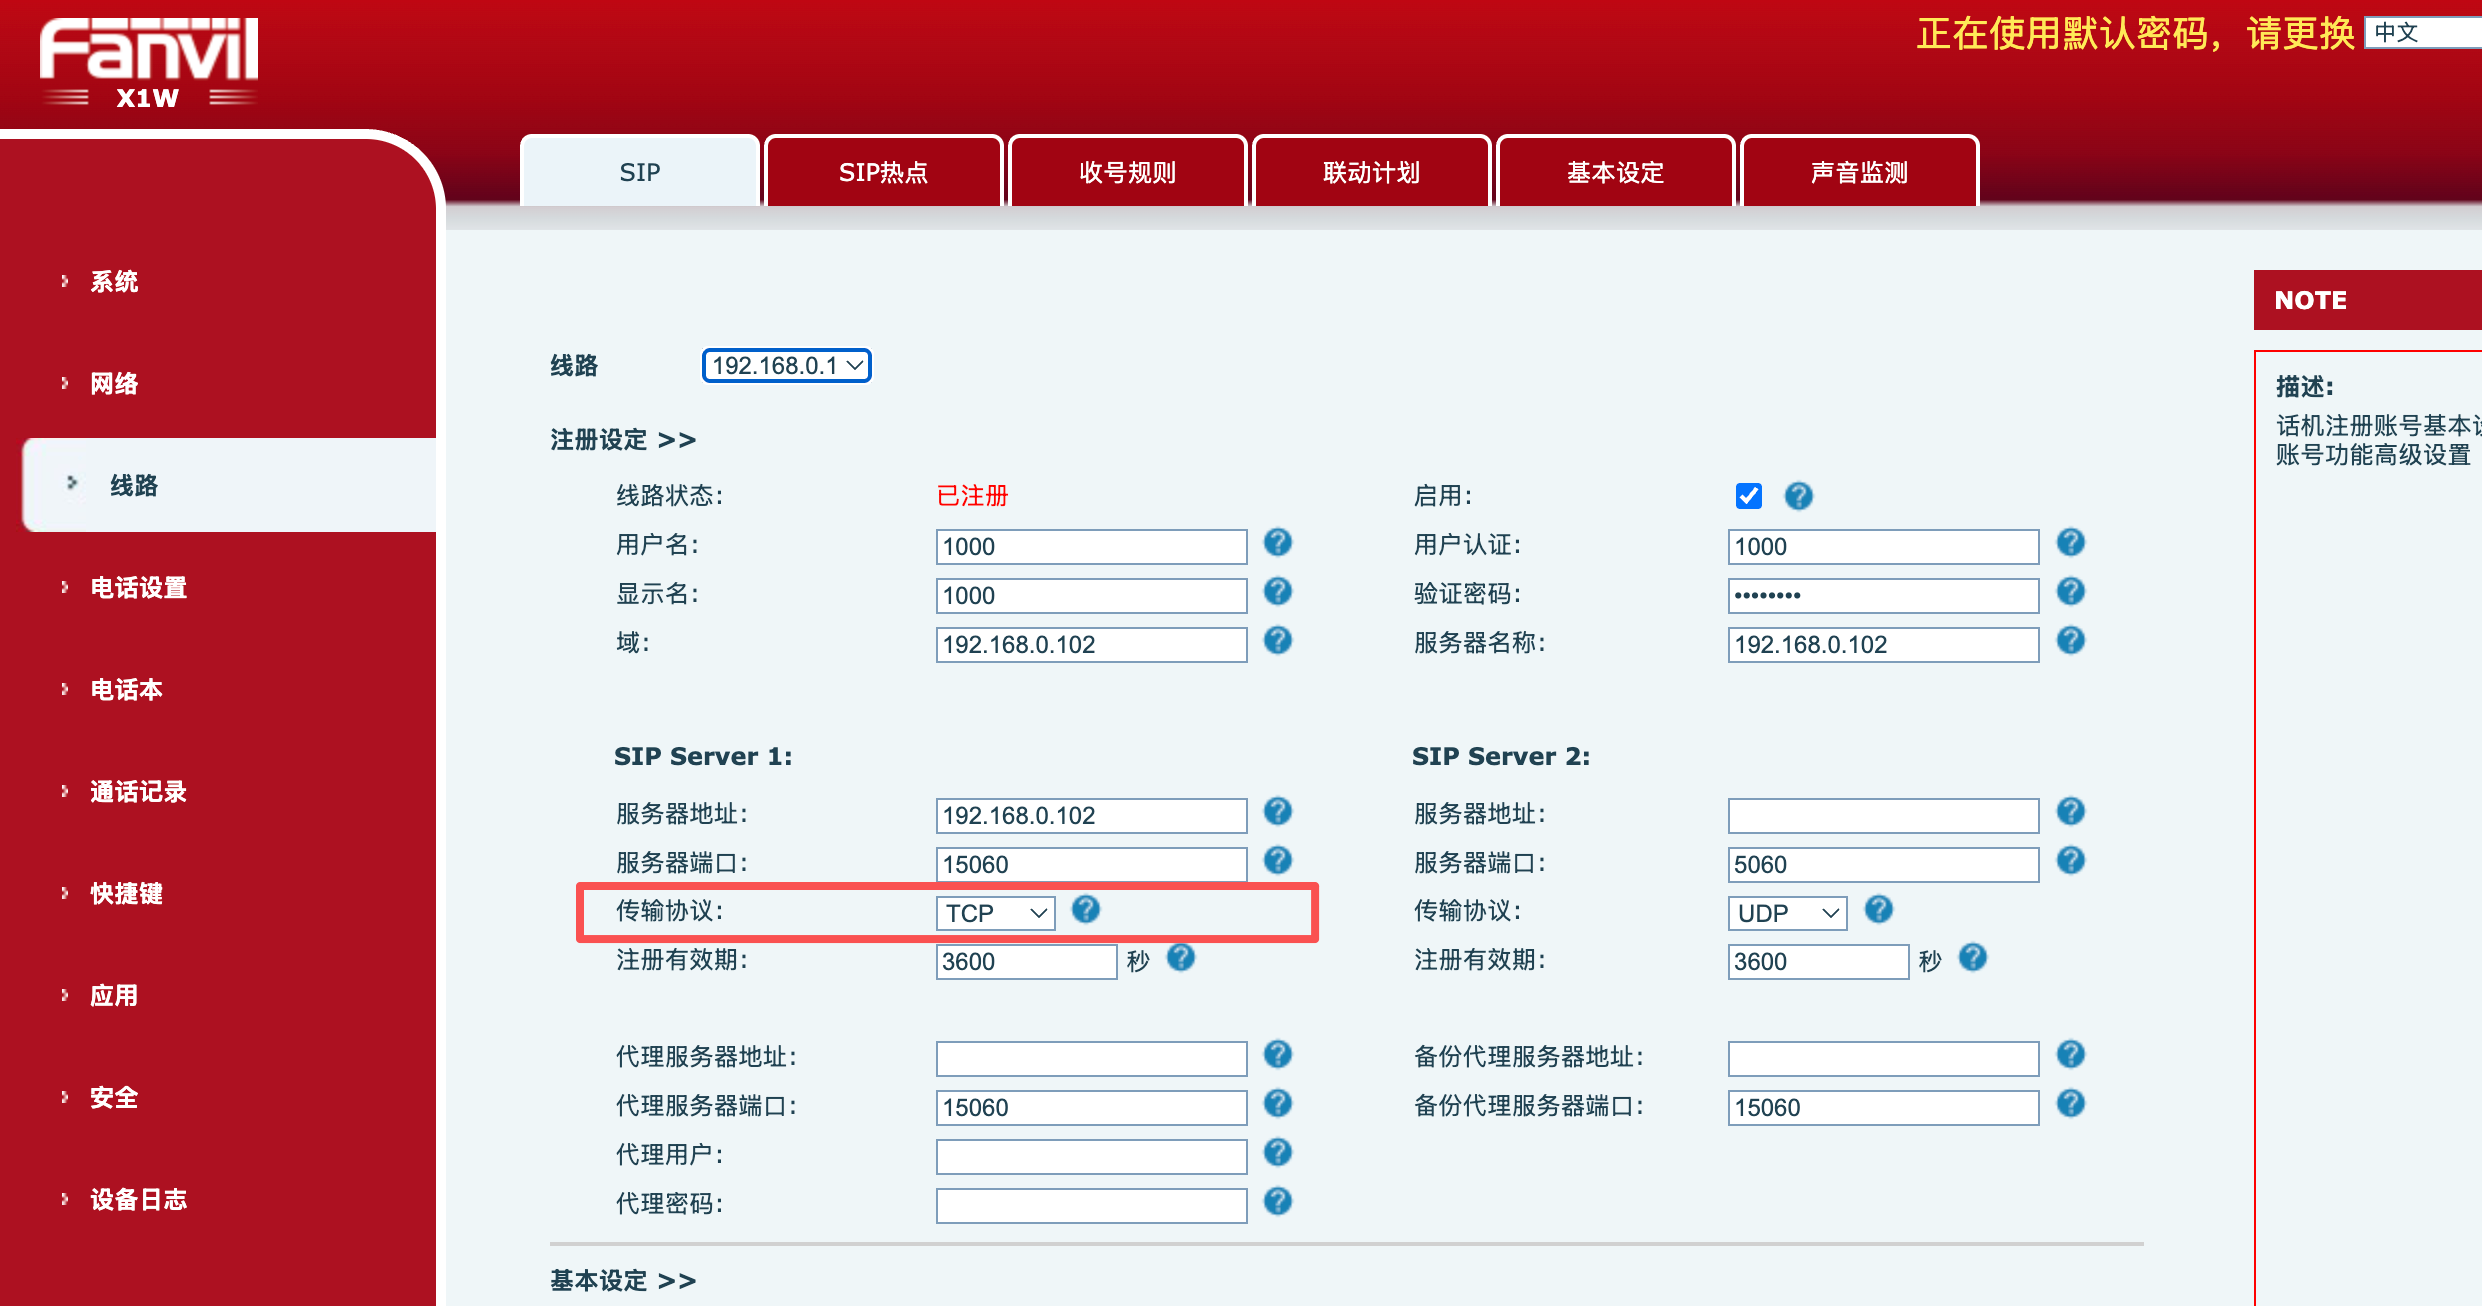
Task: Click help icon next to 用户认证 field
Action: tap(2071, 543)
